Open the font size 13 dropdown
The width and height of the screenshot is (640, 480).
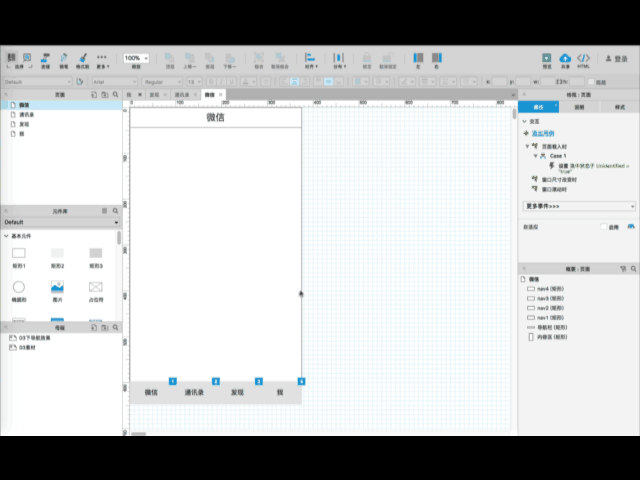(x=194, y=82)
